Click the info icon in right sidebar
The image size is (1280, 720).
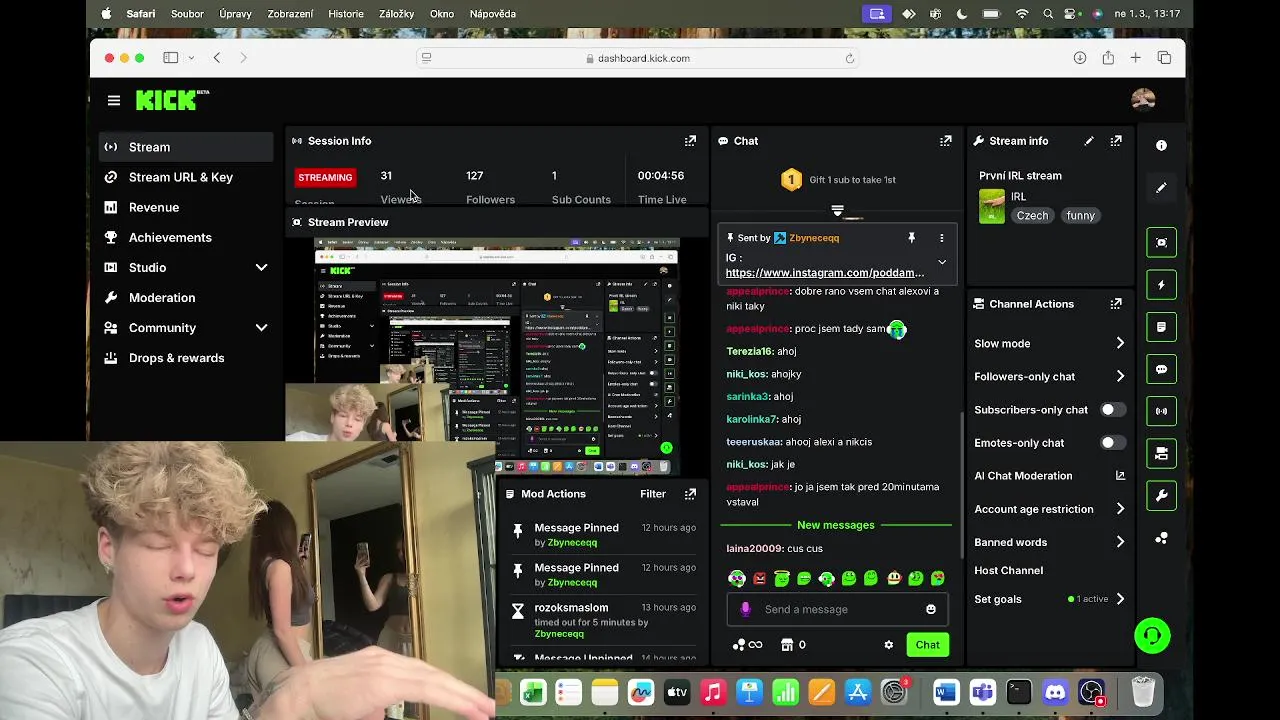tap(1161, 146)
